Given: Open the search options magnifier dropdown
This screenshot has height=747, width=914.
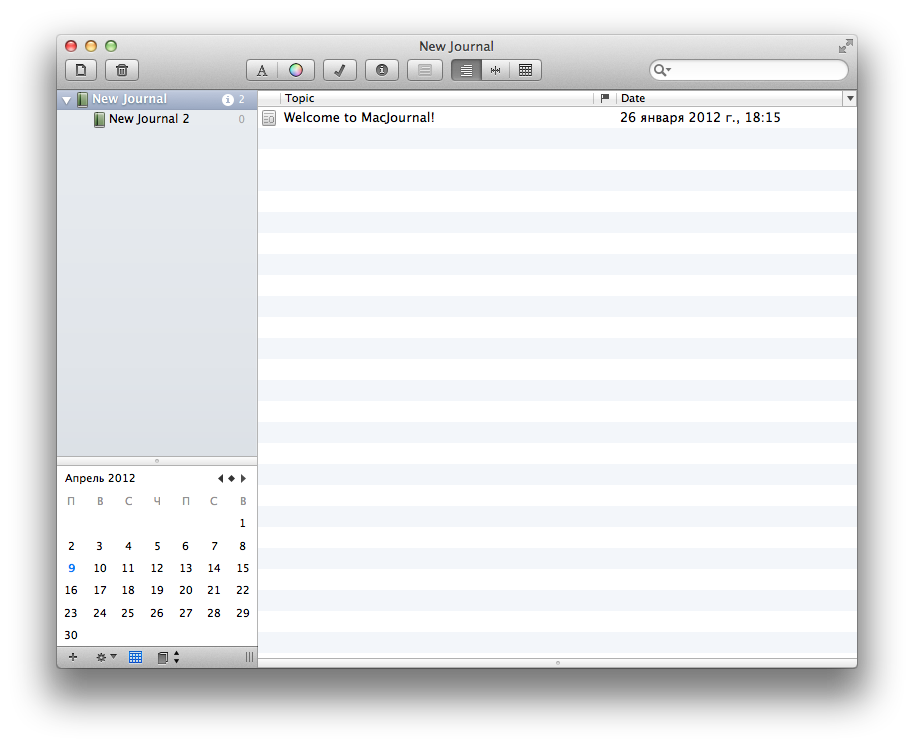Looking at the screenshot, I should (662, 71).
